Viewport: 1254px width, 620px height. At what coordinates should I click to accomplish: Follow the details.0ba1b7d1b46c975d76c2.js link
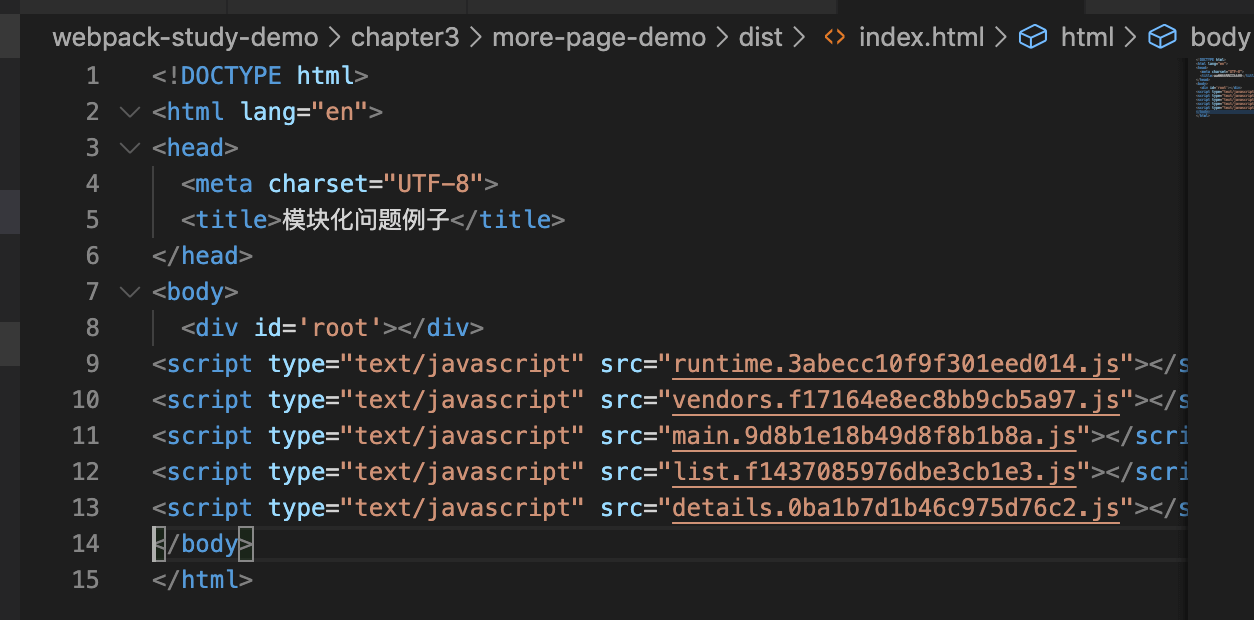895,508
